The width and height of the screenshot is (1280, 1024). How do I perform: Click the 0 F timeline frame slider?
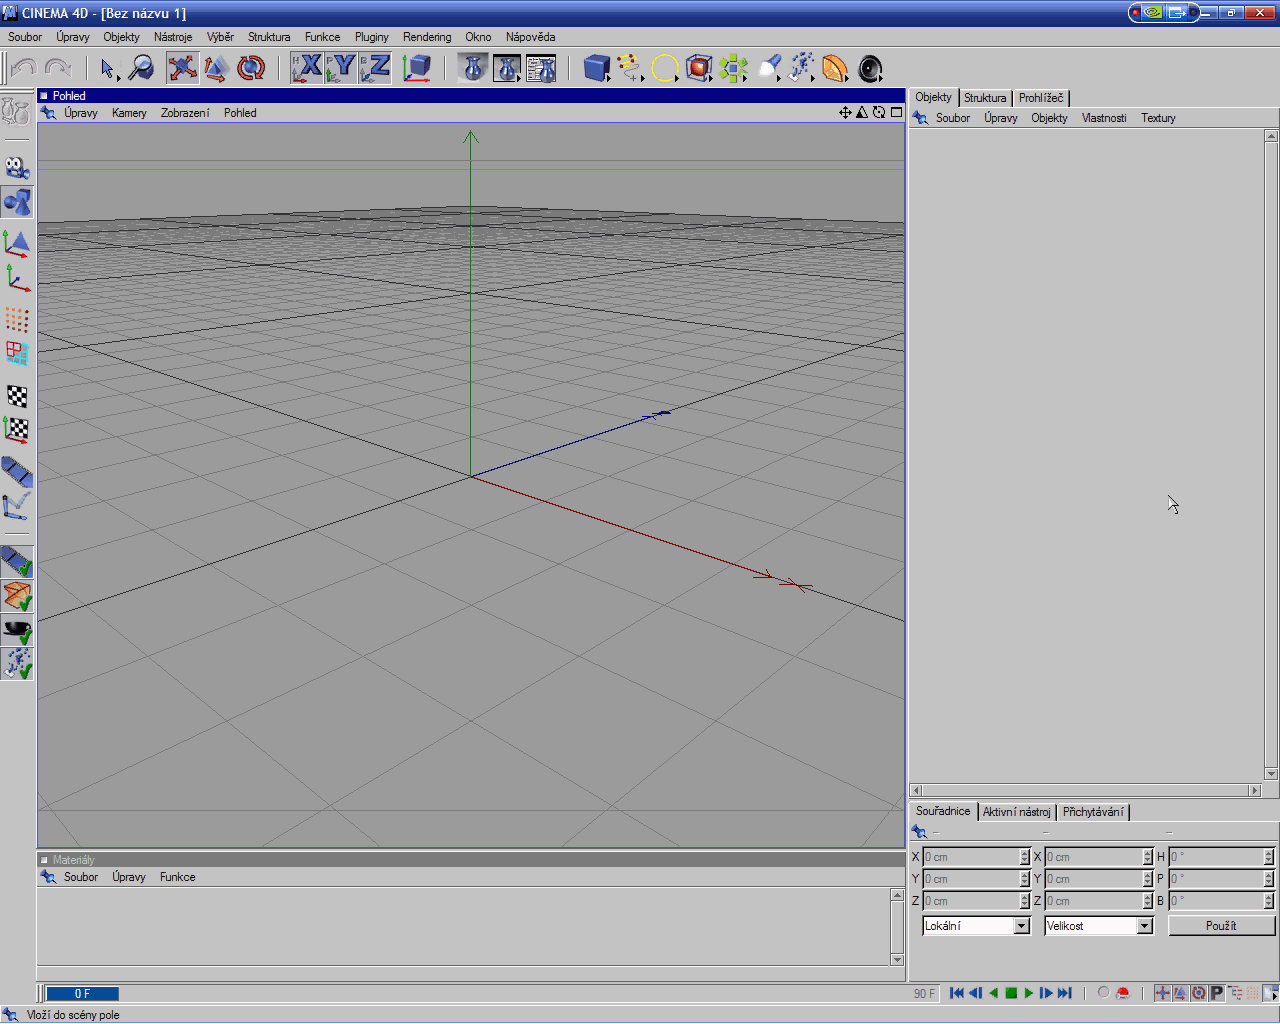(82, 994)
